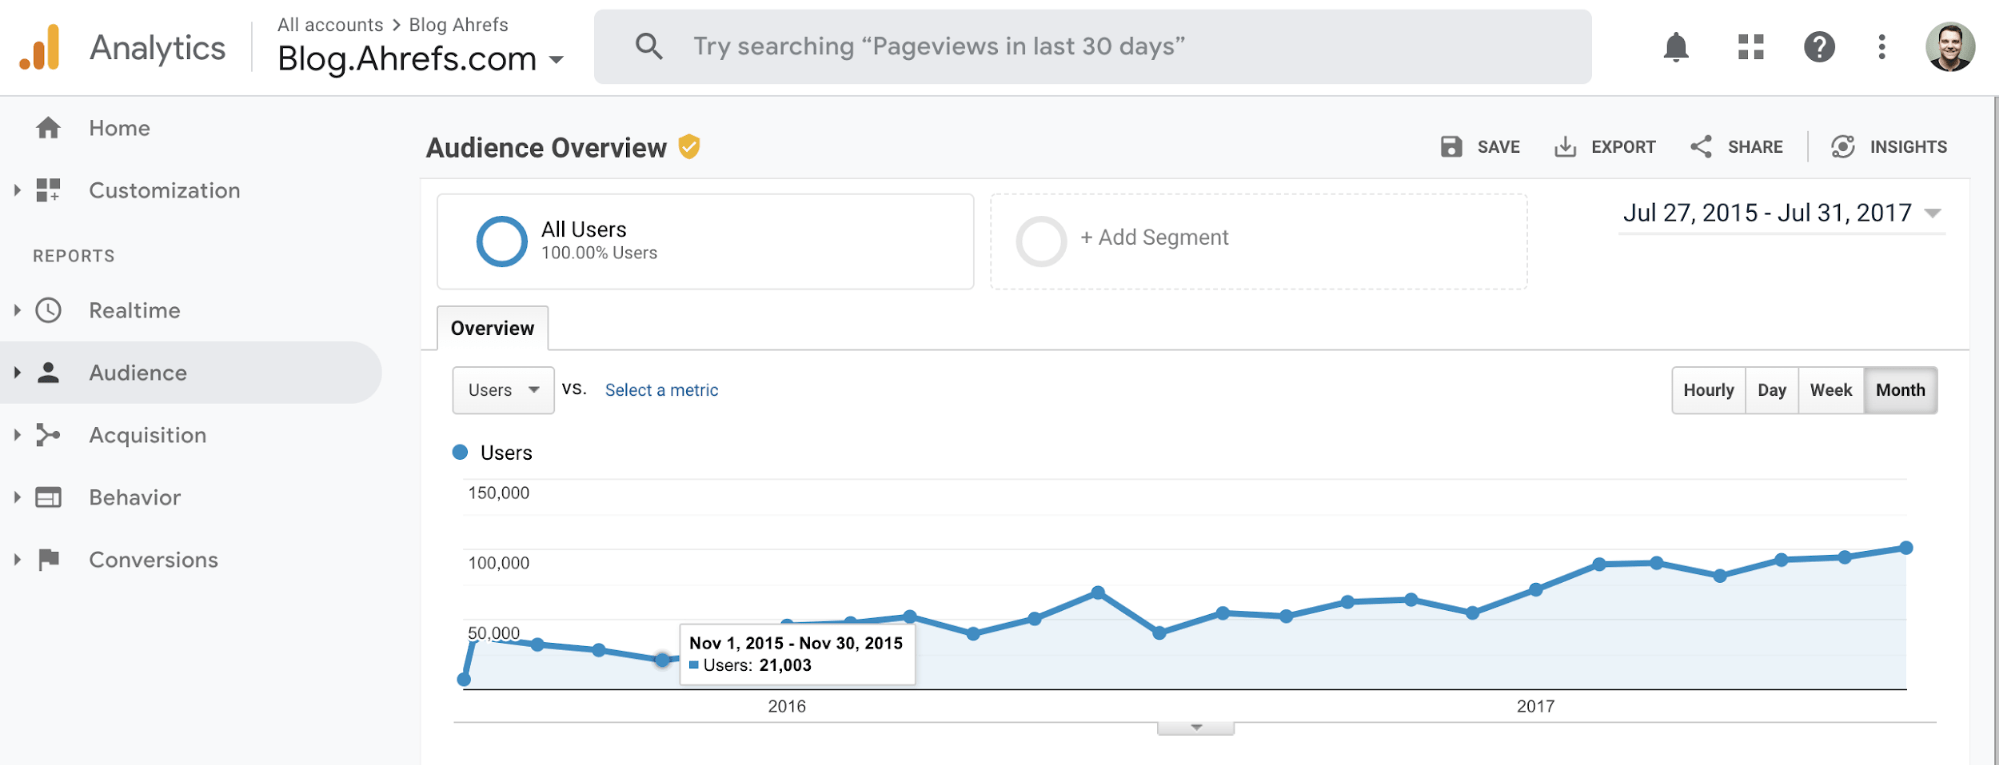Screen dimensions: 1999x766
Task: Click the user profile avatar
Action: pyautogui.click(x=1950, y=47)
